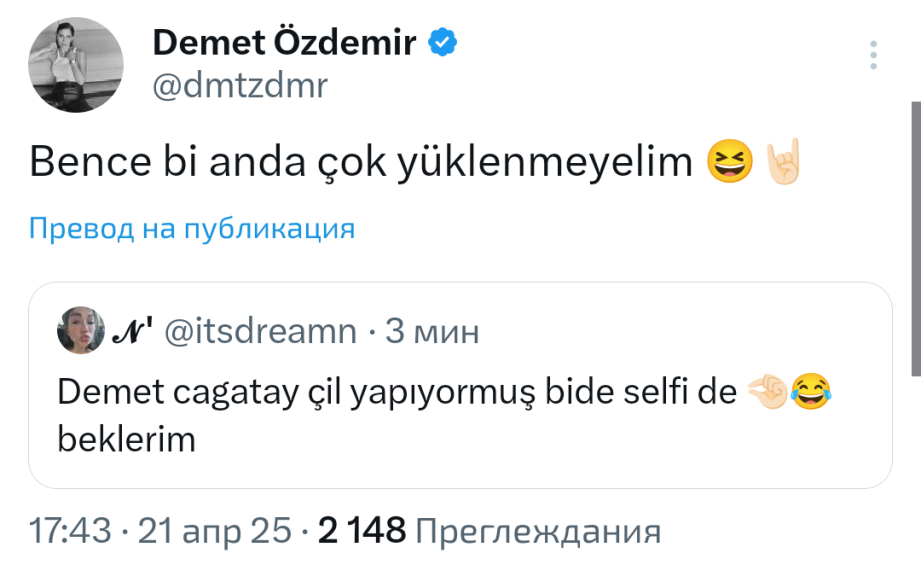Open the @itsdreamn profile handle
The width and height of the screenshot is (921, 567).
click(259, 331)
